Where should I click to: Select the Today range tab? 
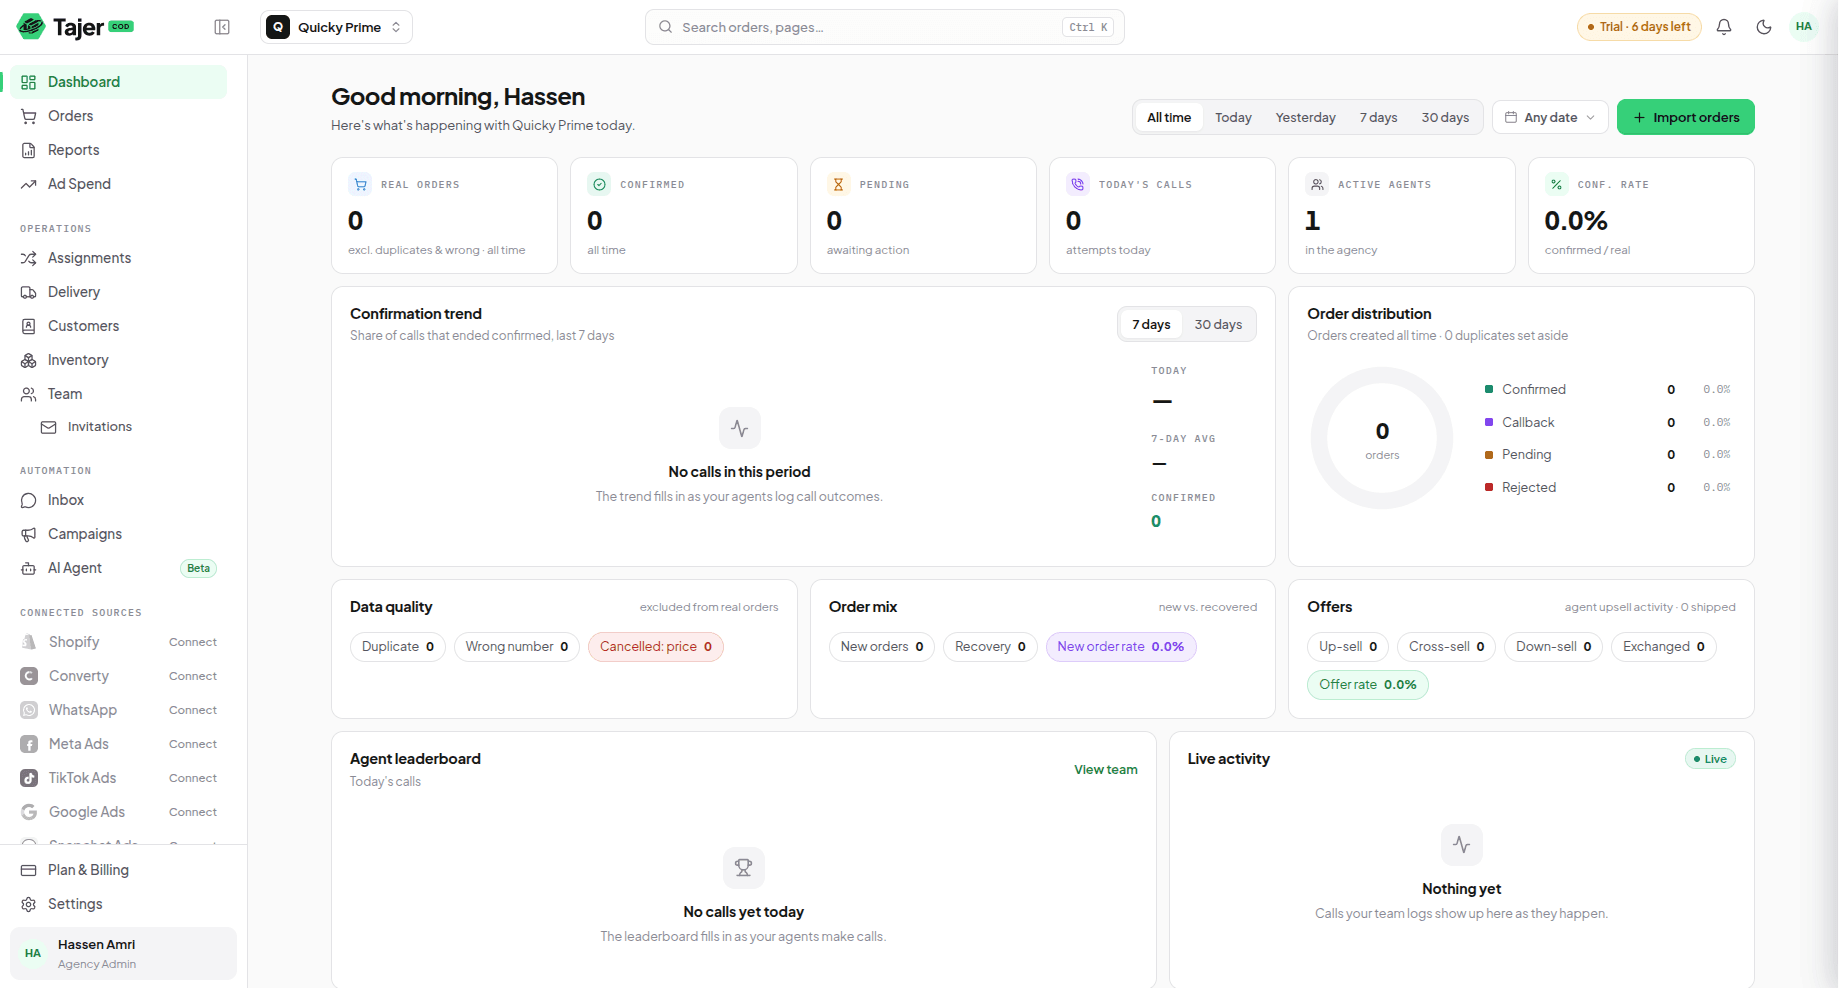[x=1233, y=117]
